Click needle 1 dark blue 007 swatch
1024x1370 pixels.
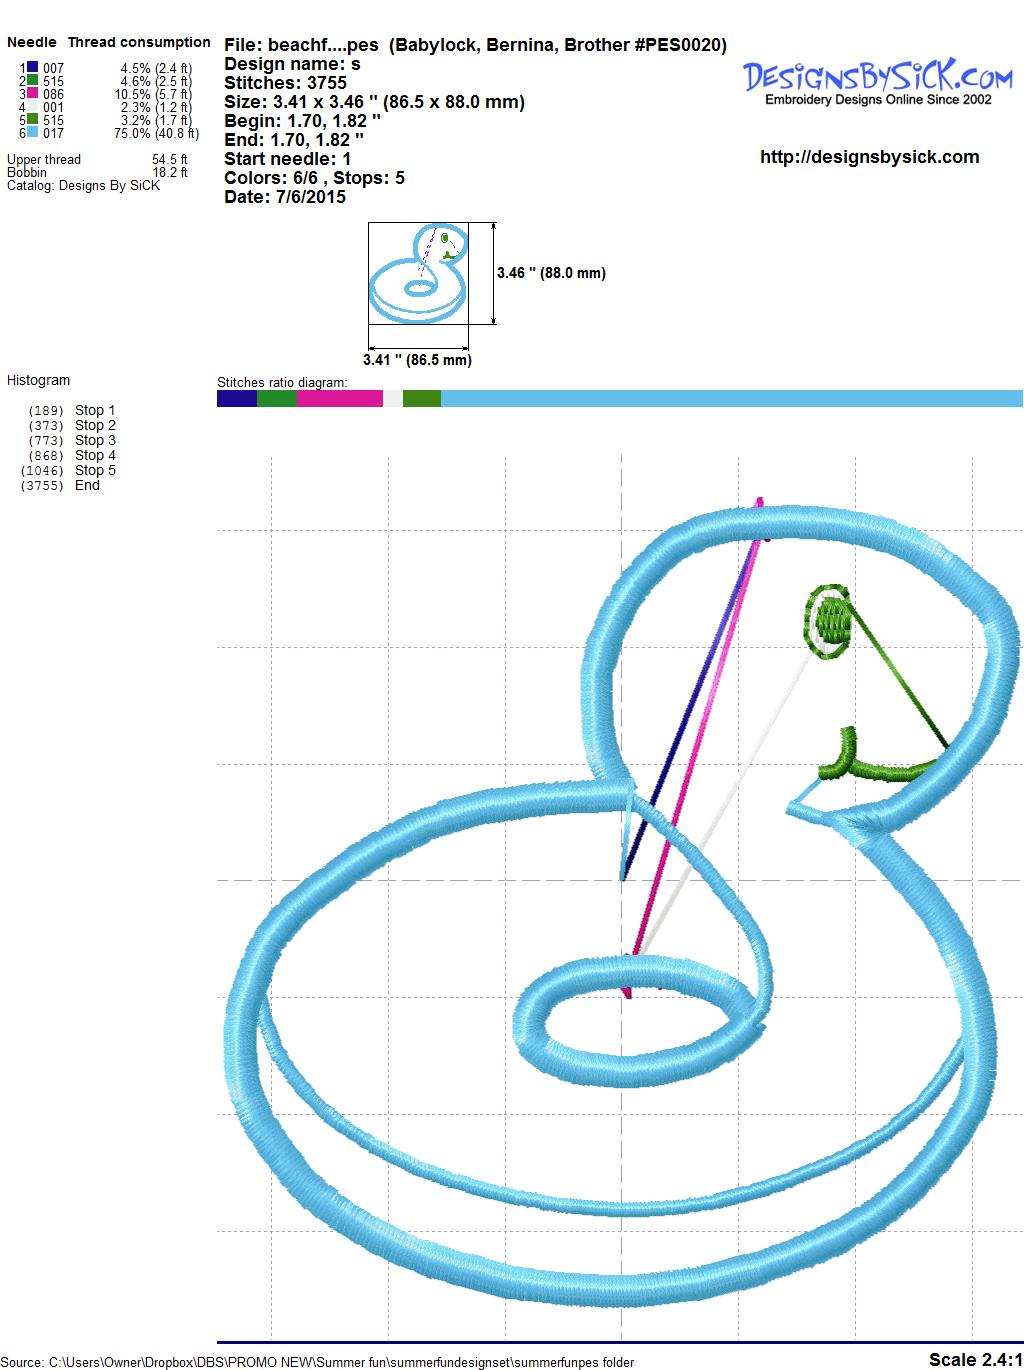33,68
